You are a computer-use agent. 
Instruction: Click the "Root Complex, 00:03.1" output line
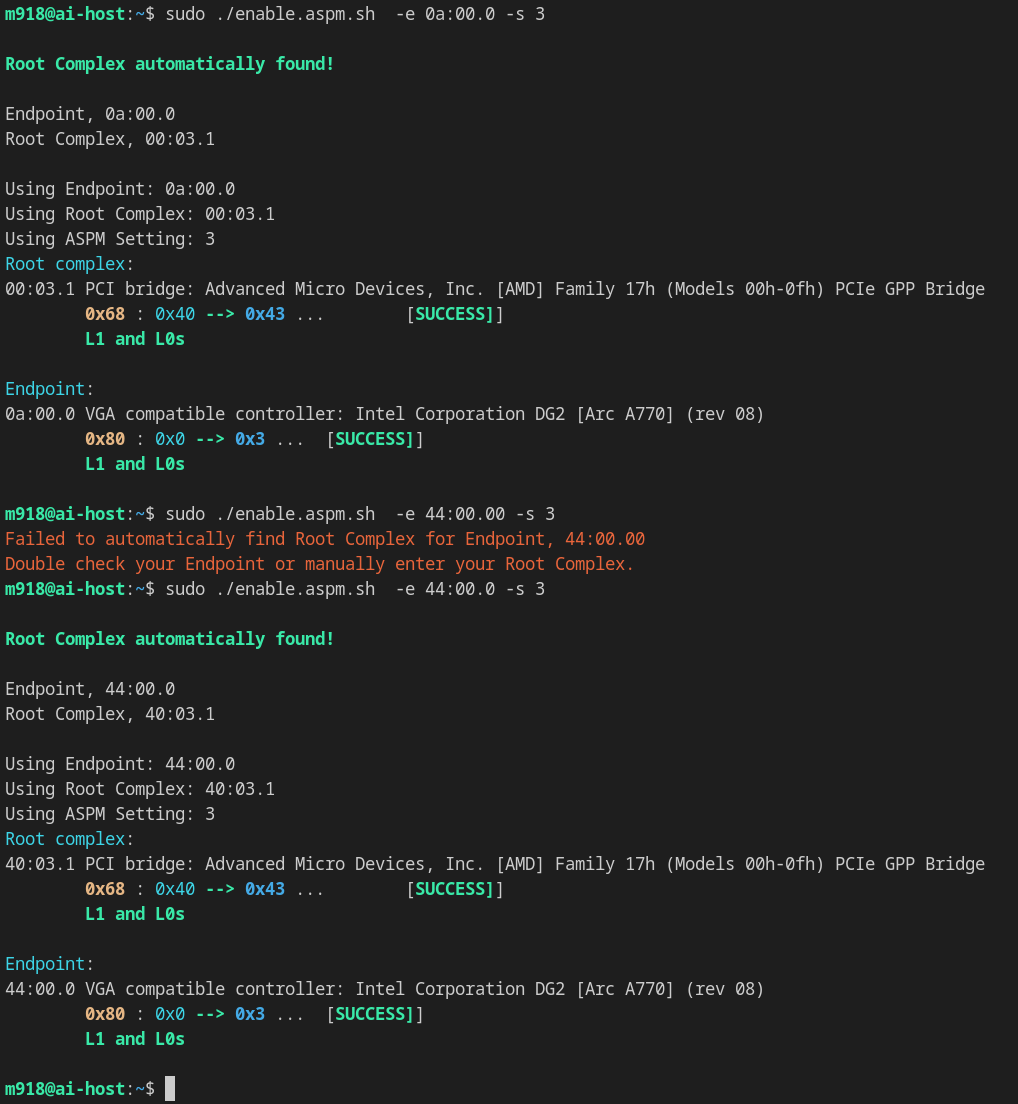pos(110,139)
